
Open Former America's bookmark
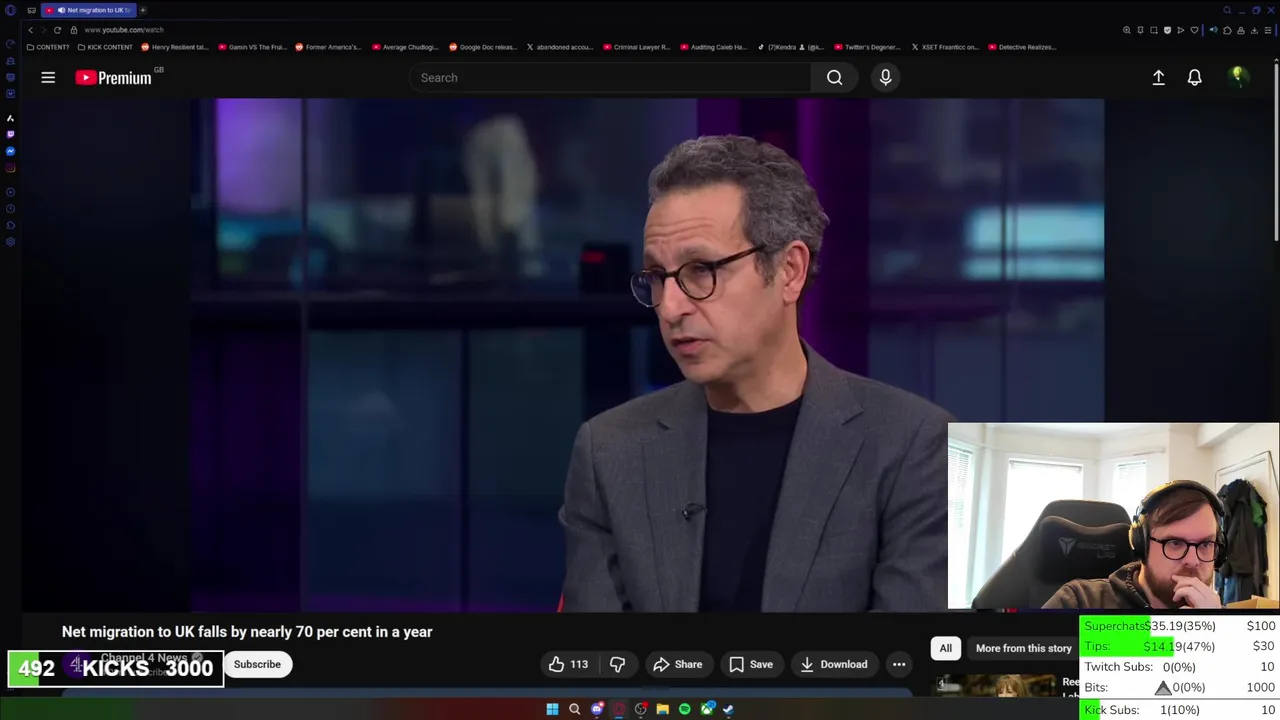[x=328, y=47]
